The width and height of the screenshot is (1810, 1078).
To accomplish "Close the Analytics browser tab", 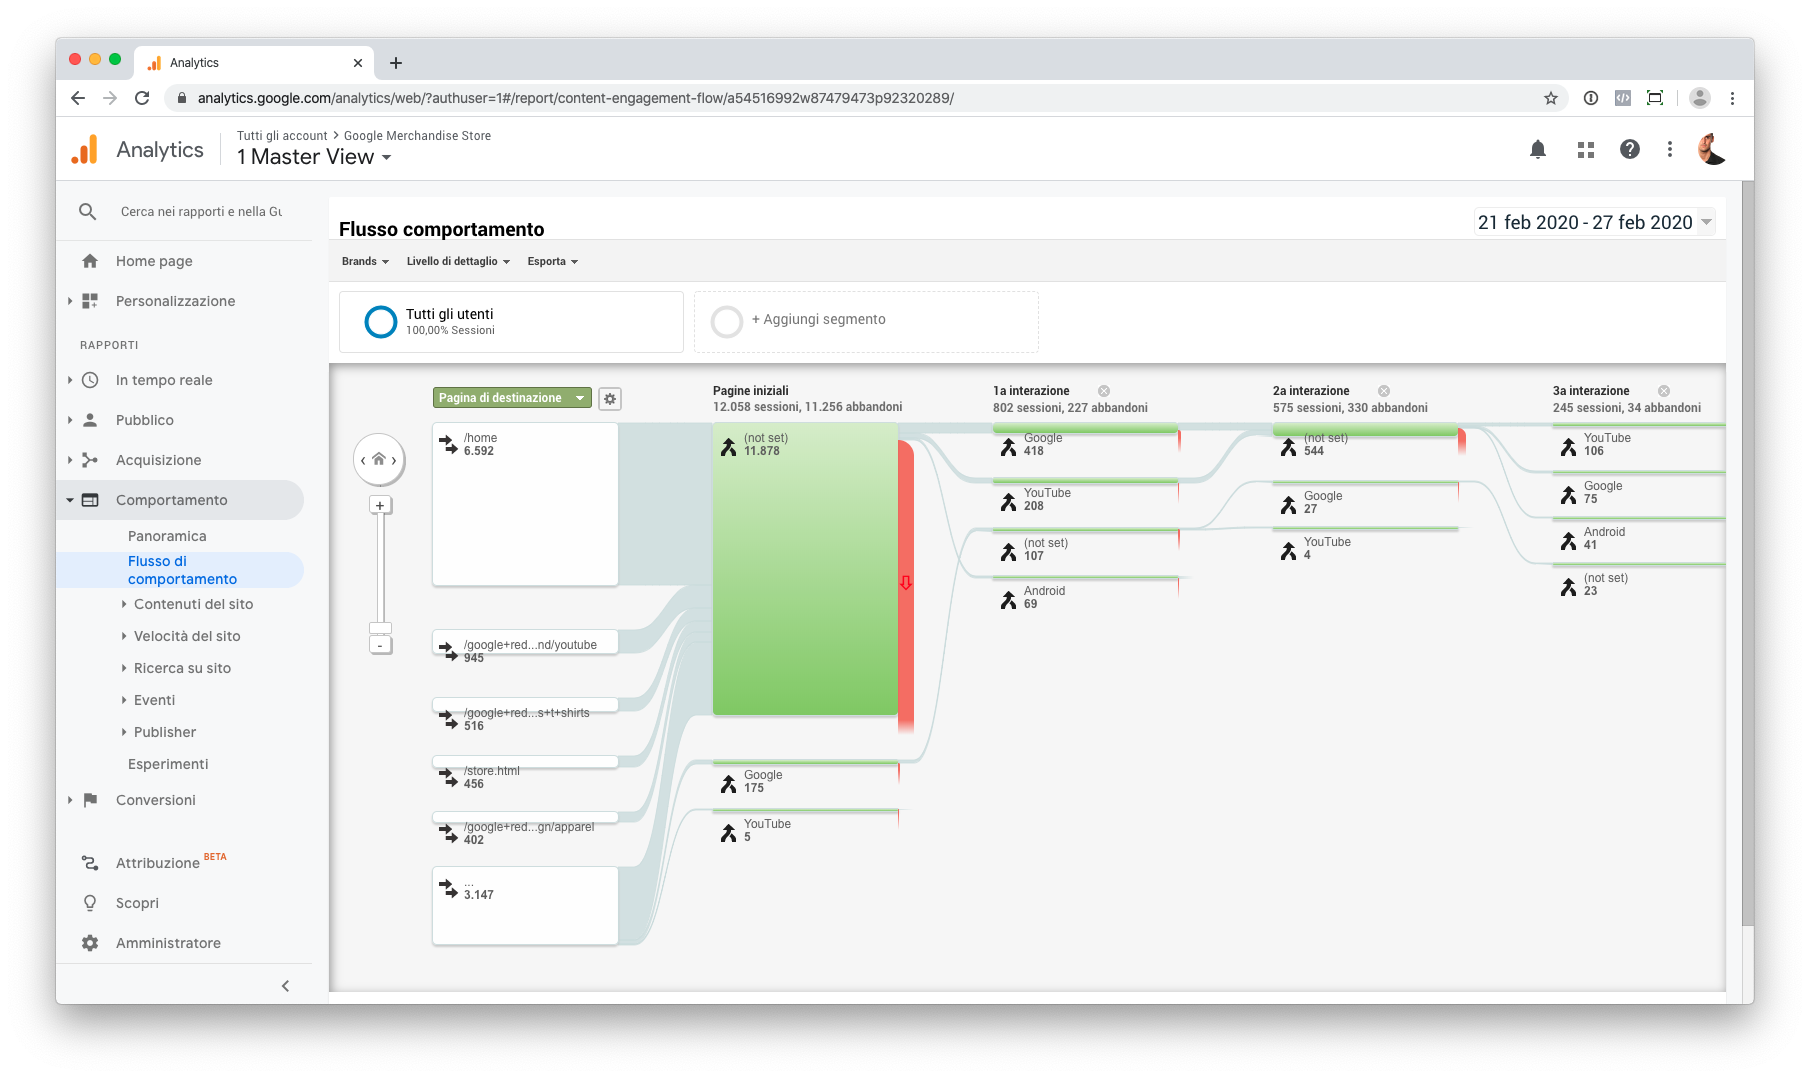I will click(x=358, y=63).
